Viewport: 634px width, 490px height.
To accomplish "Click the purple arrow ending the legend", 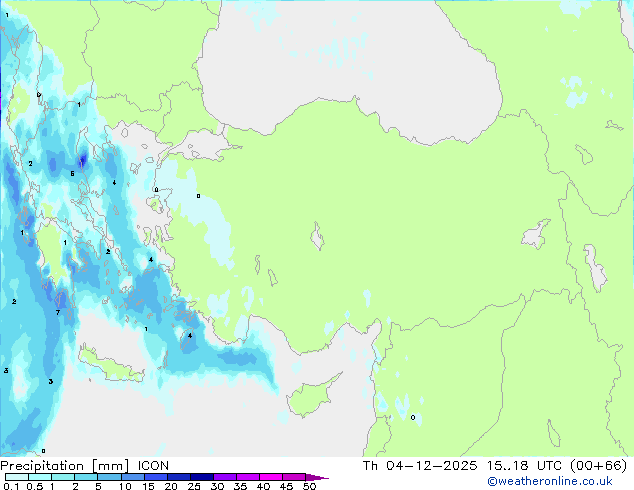I will (x=317, y=477).
